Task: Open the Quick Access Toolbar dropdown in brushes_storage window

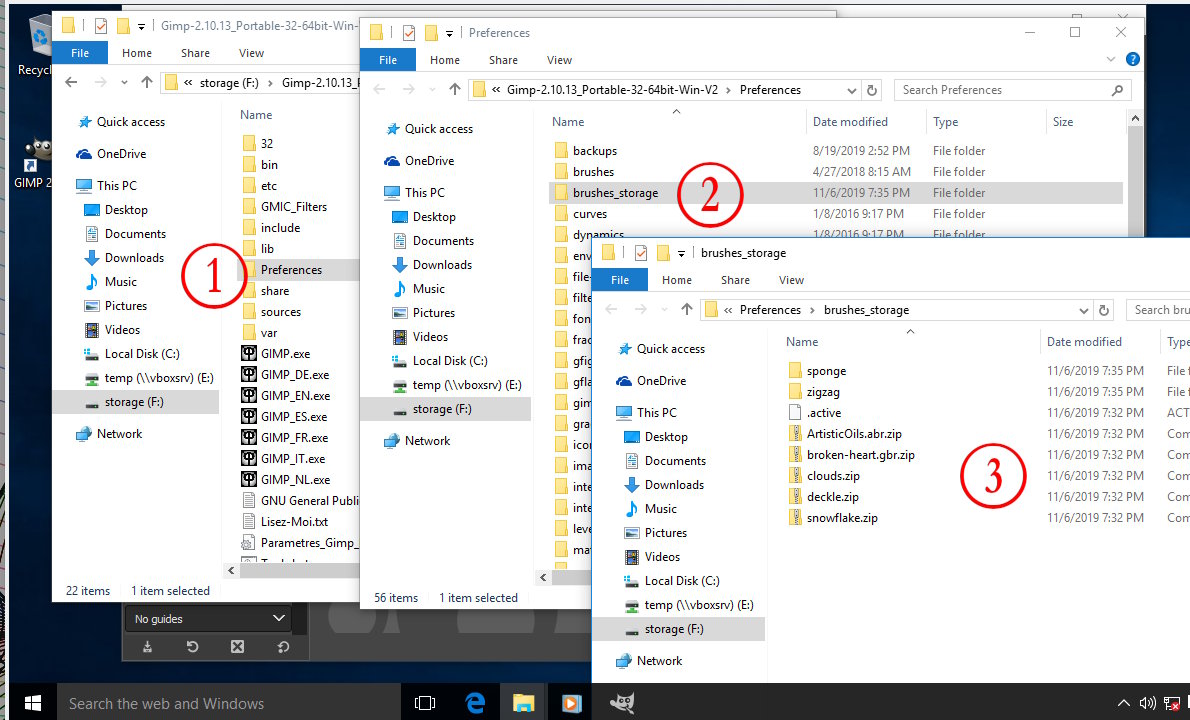Action: click(682, 253)
